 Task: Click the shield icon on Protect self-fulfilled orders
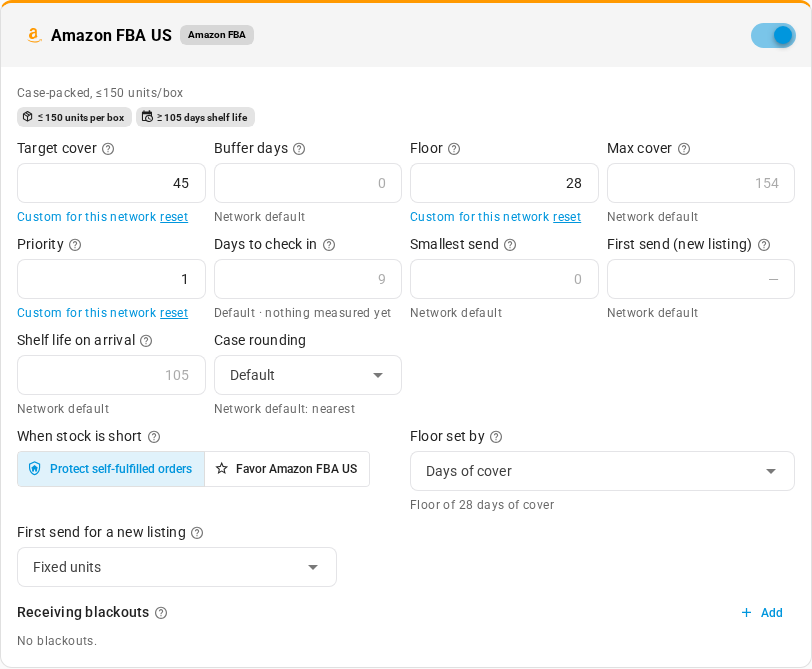pyautogui.click(x=35, y=469)
